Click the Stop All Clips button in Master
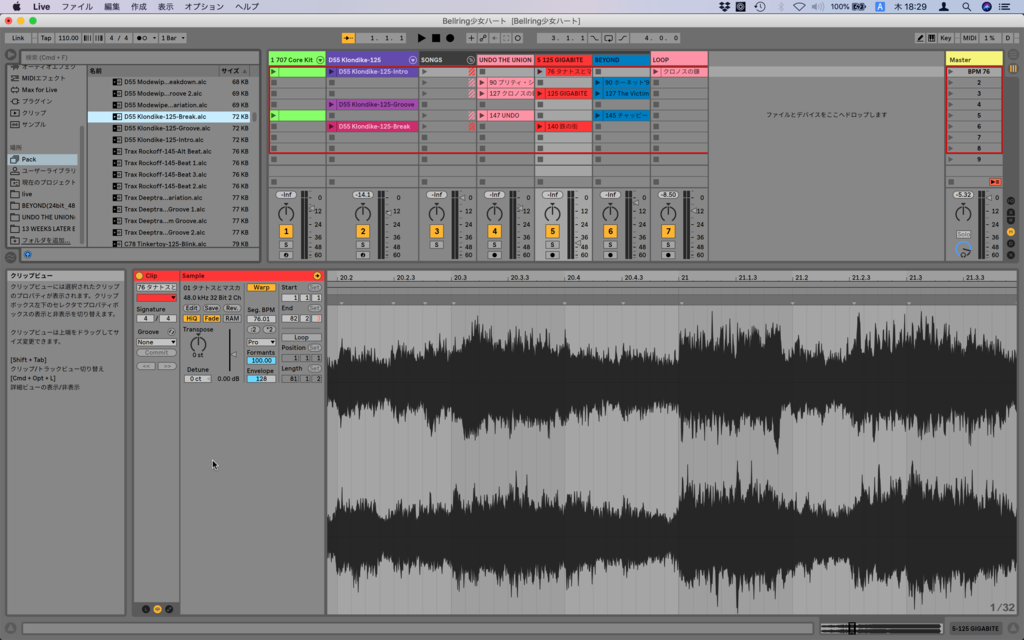The image size is (1024, 640). (951, 182)
